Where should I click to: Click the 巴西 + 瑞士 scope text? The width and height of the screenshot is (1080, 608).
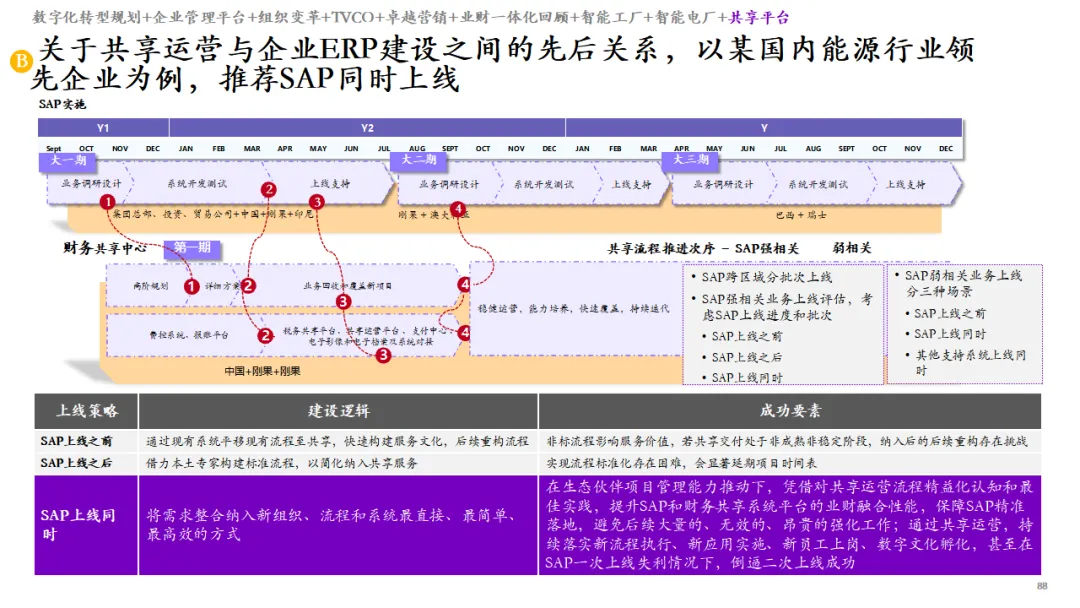pyautogui.click(x=800, y=215)
